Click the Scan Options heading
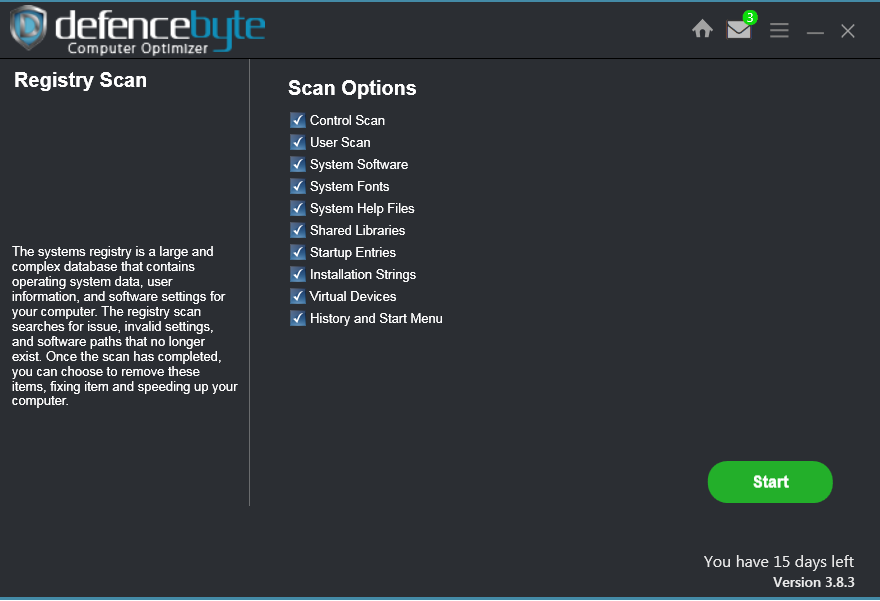This screenshot has width=880, height=601. pos(352,88)
